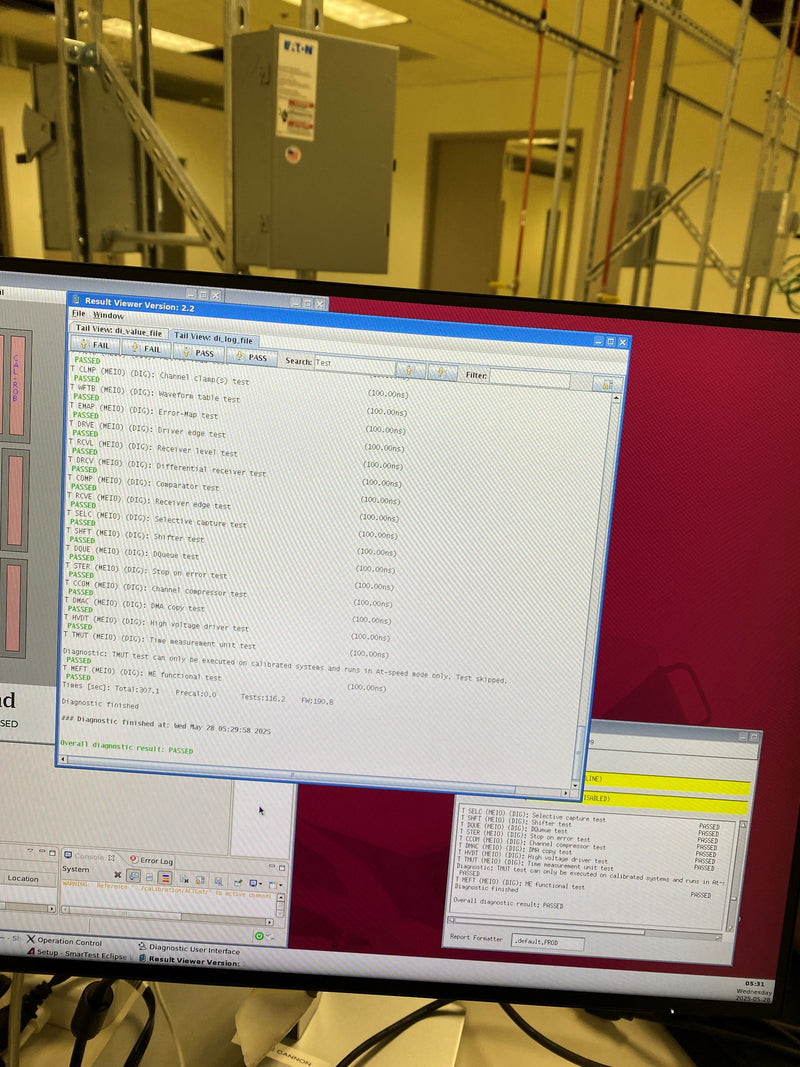Jump to previous FAIL result button

pyautogui.click(x=94, y=346)
